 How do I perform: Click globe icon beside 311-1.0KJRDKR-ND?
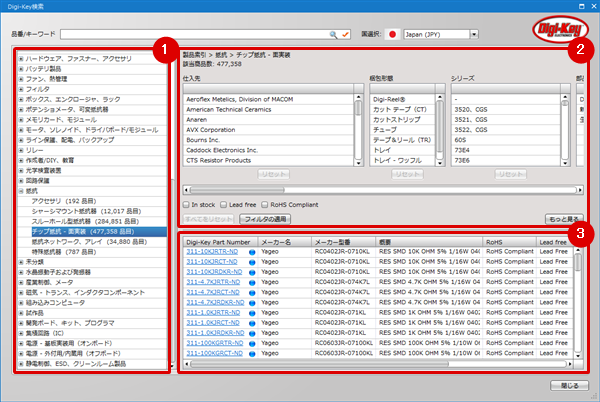tap(252, 333)
